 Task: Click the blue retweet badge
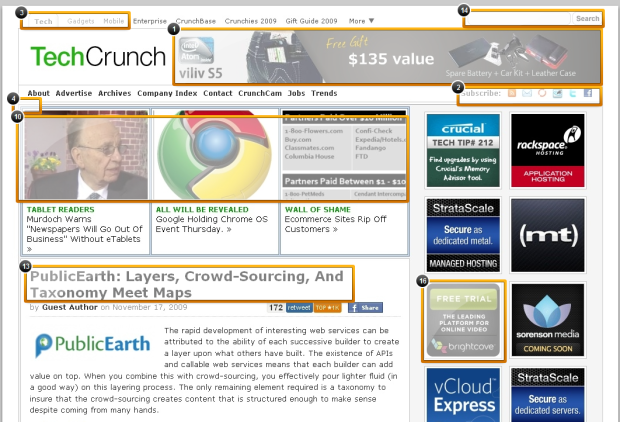(299, 308)
